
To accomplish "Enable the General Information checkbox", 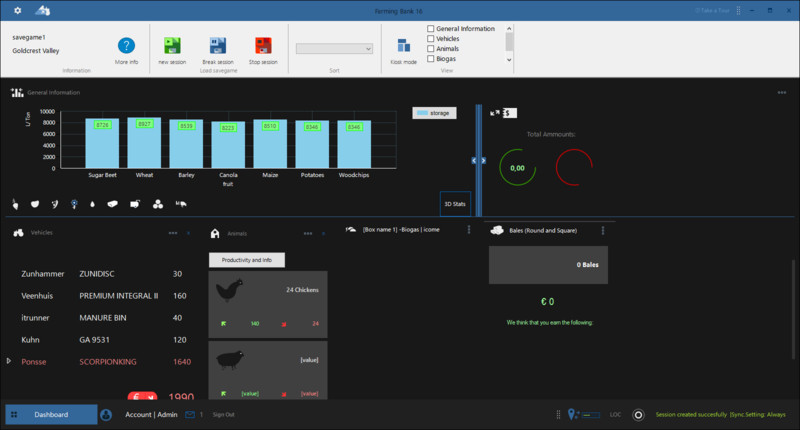I will tap(431, 29).
